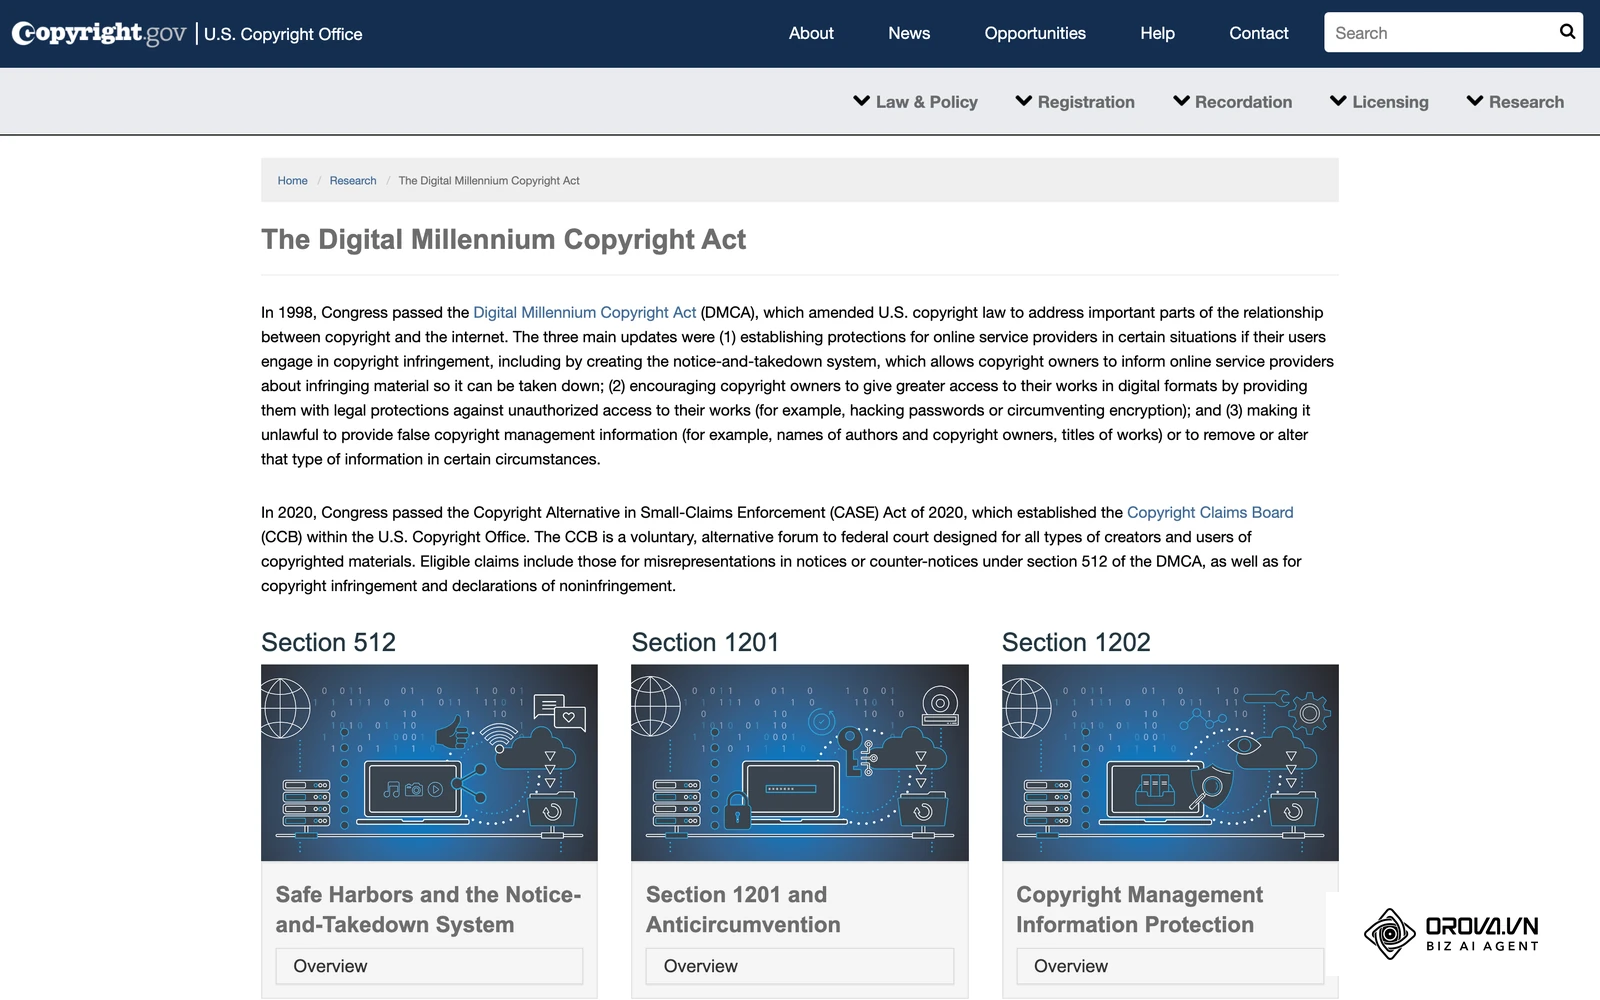Viewport: 1600px width, 1000px height.
Task: Open the News menu item
Action: (x=909, y=33)
